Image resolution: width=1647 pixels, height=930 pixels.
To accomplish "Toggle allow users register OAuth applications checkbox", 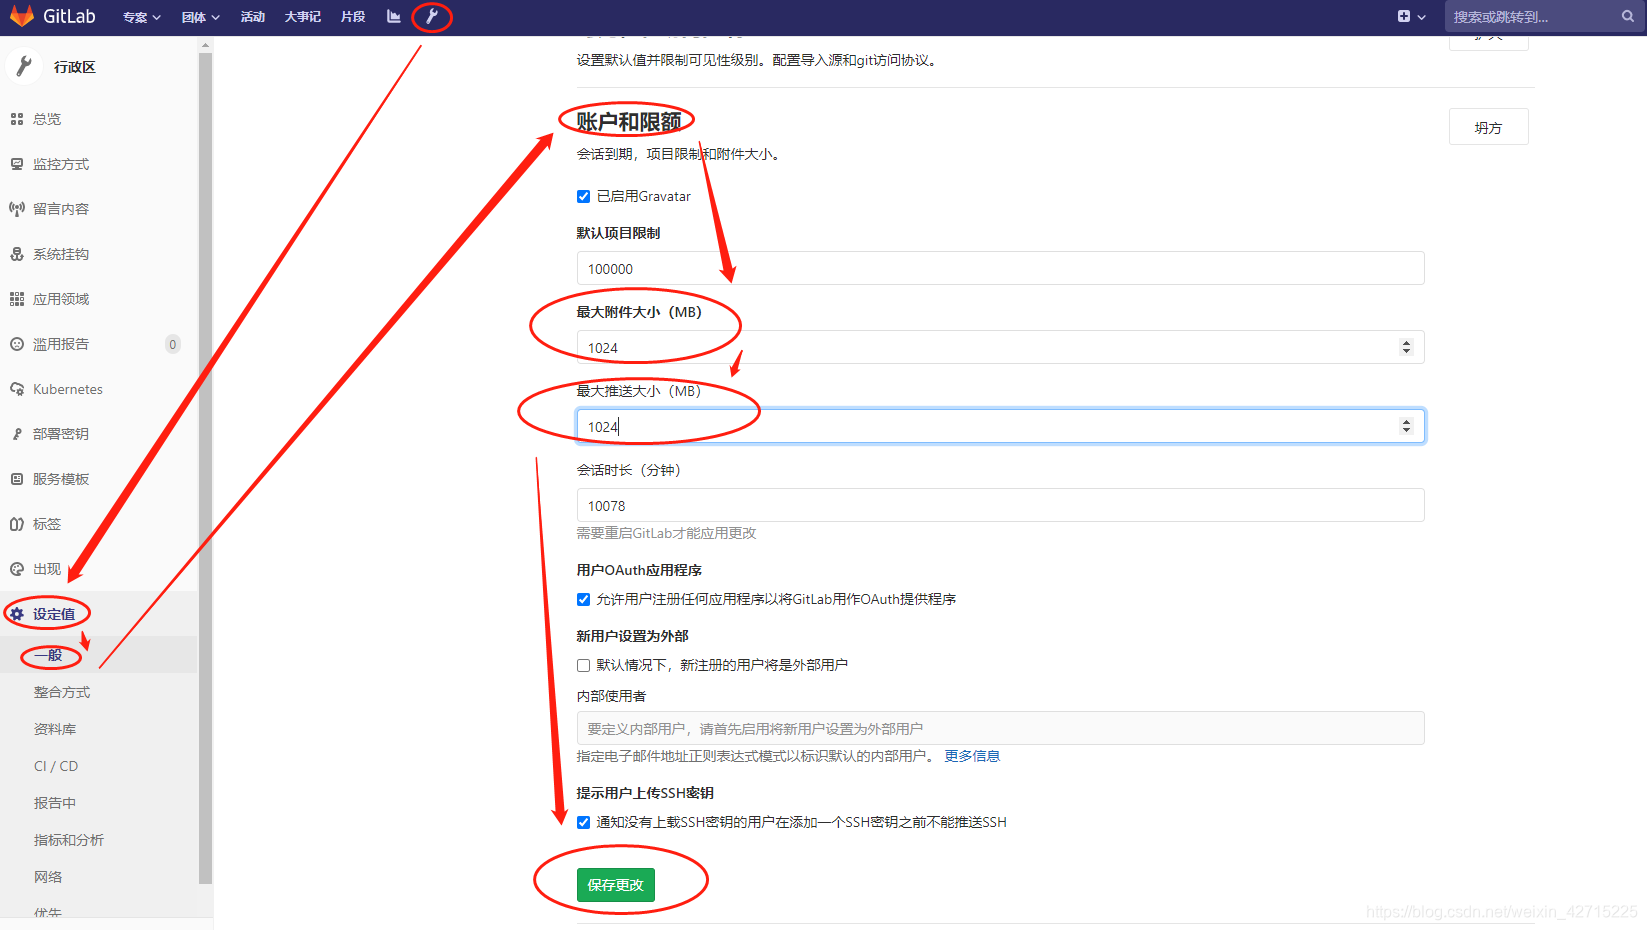I will point(583,599).
